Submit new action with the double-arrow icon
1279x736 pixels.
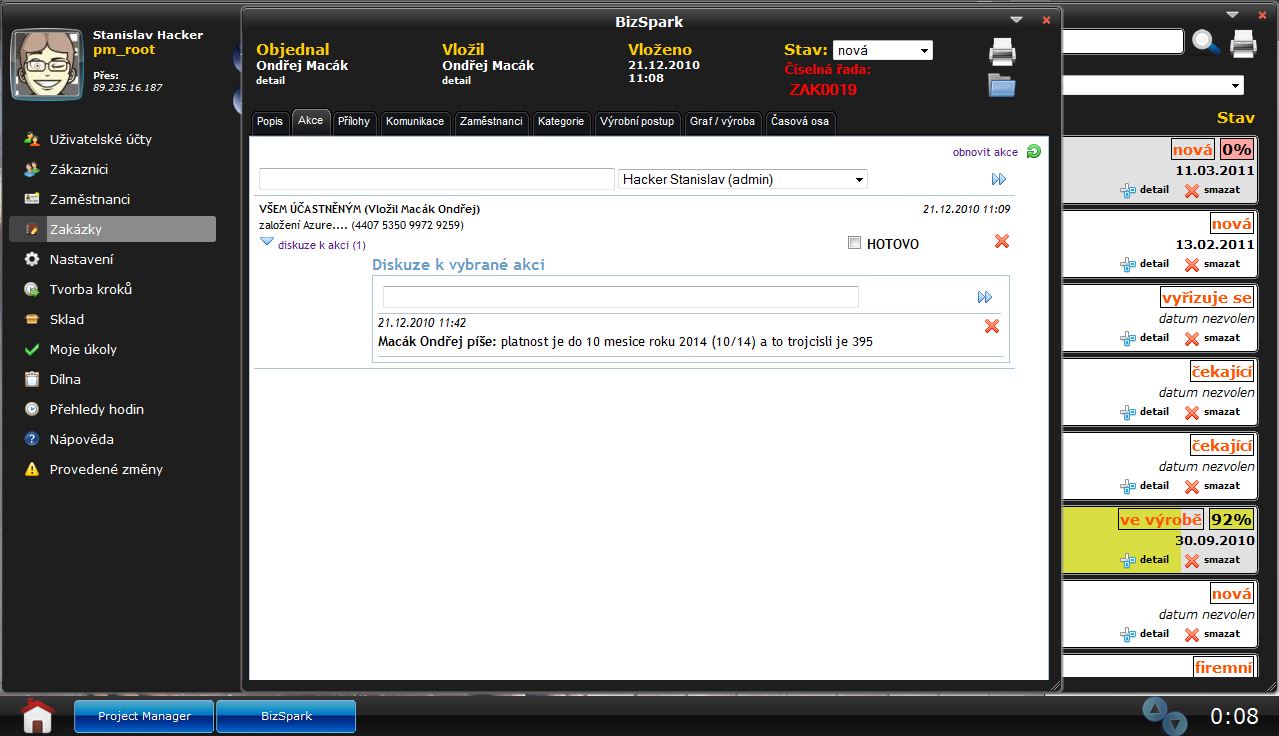click(x=998, y=179)
